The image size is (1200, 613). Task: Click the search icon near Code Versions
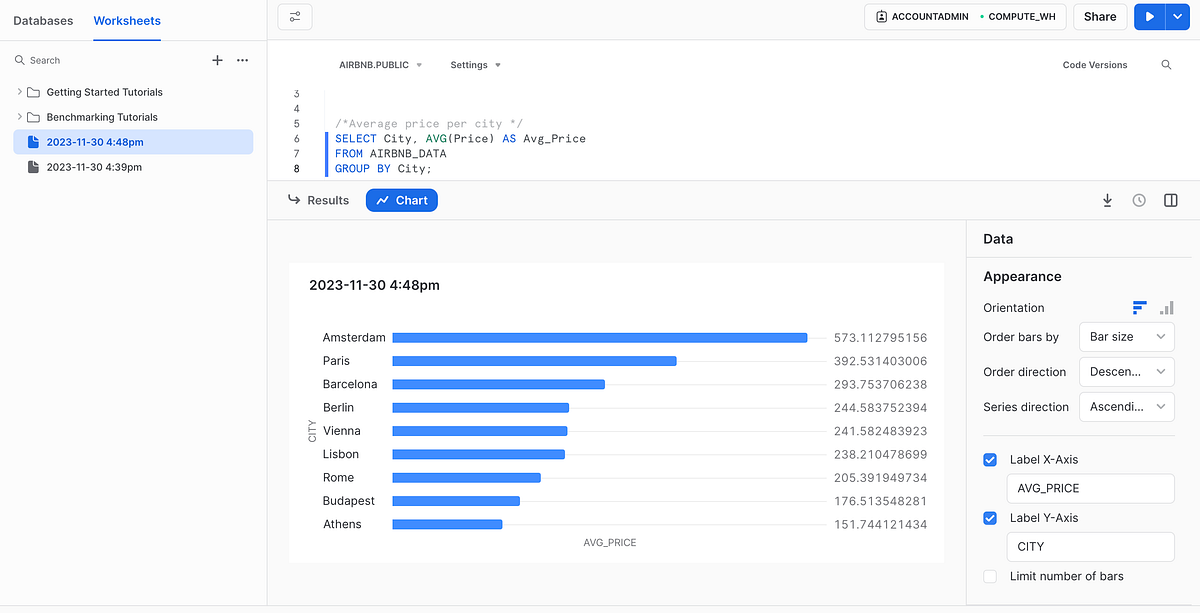1165,64
